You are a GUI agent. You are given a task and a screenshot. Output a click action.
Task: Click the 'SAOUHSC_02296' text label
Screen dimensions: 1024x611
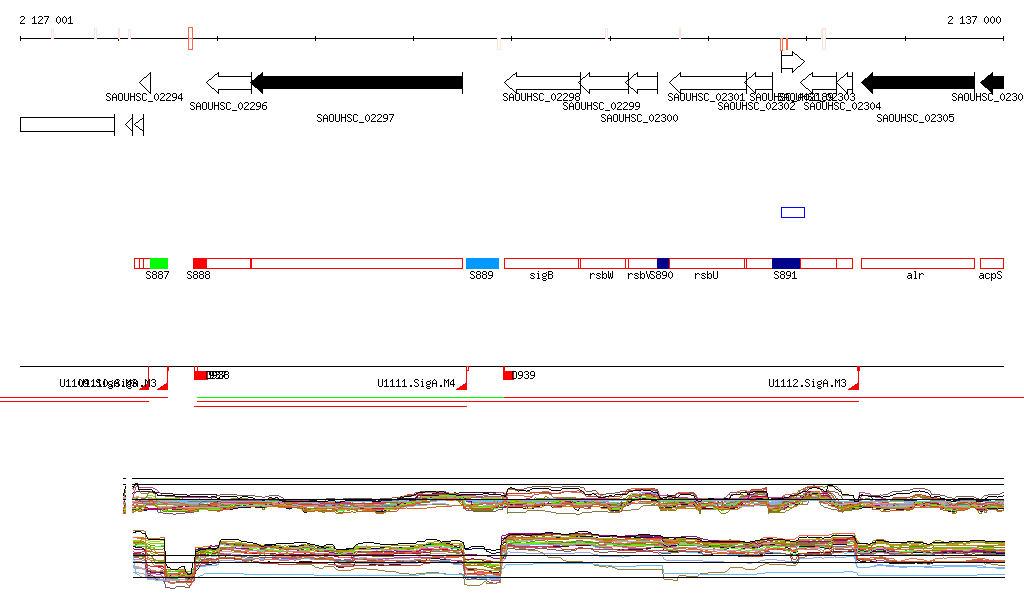point(229,106)
